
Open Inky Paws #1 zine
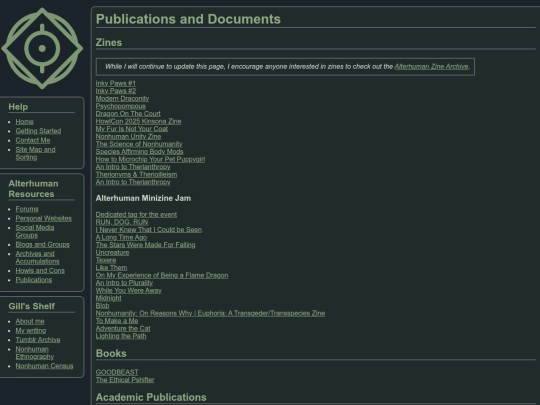pos(116,83)
